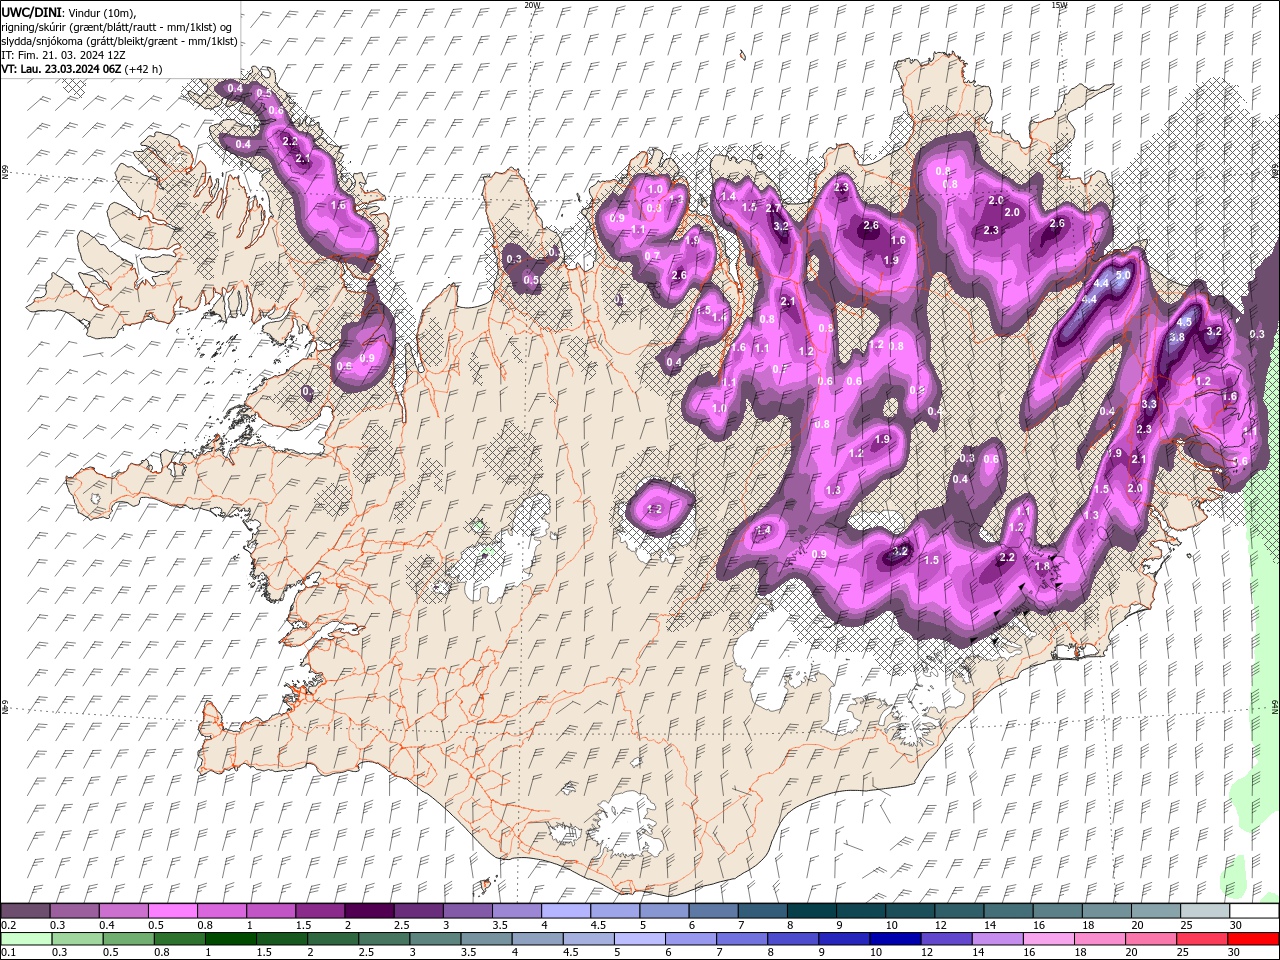Click the '12' label in the upper snow legend
1280x960 pixels.
click(940, 925)
